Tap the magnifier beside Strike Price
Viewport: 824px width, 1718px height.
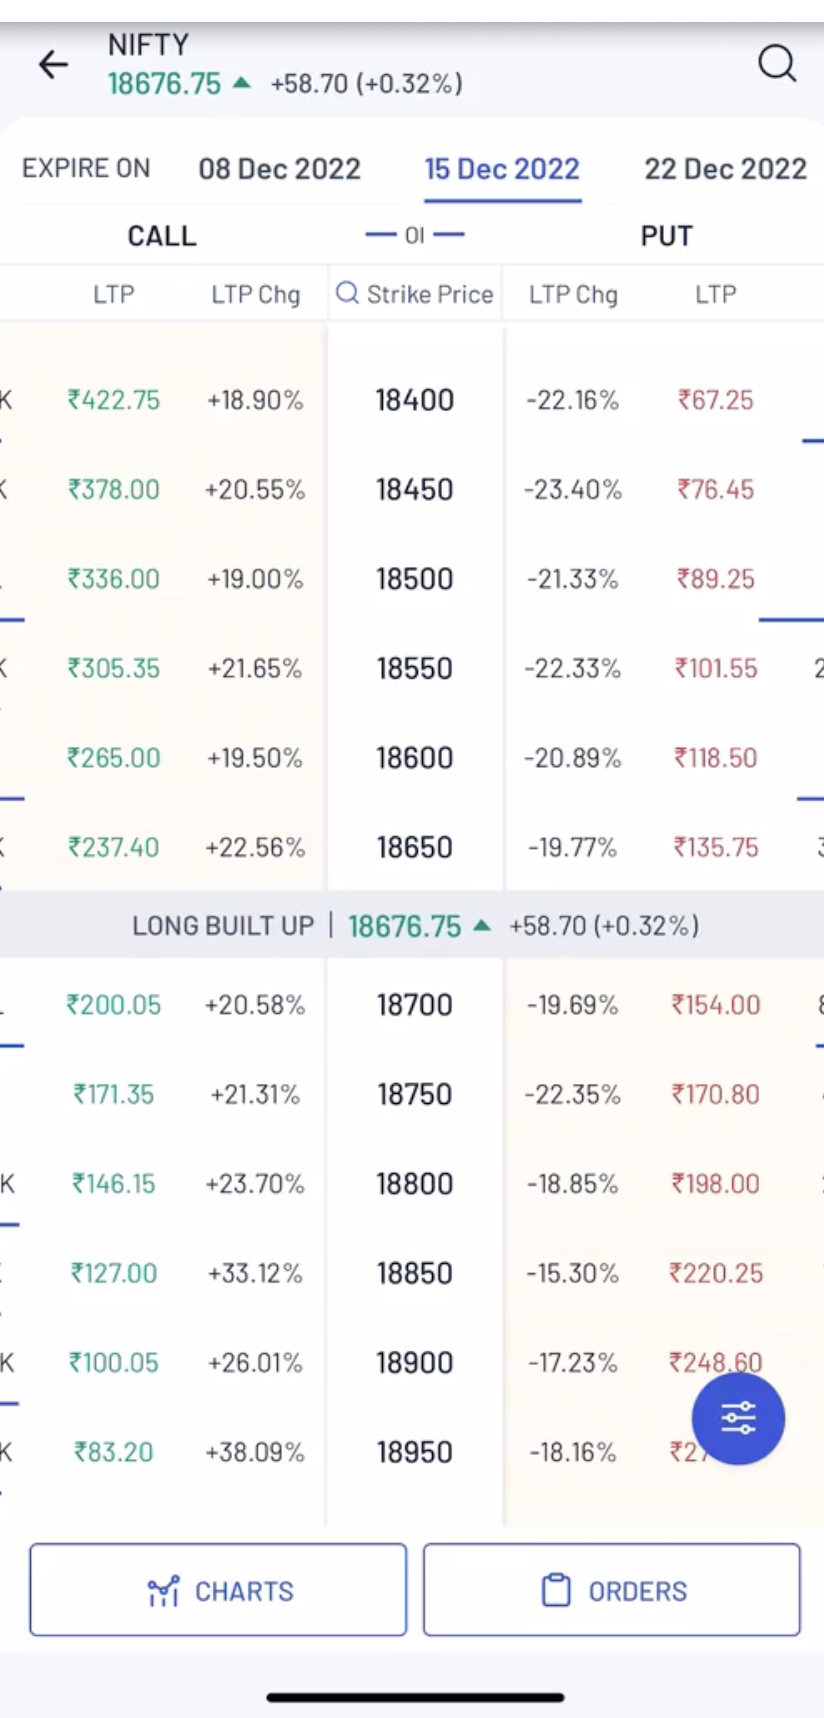347,293
